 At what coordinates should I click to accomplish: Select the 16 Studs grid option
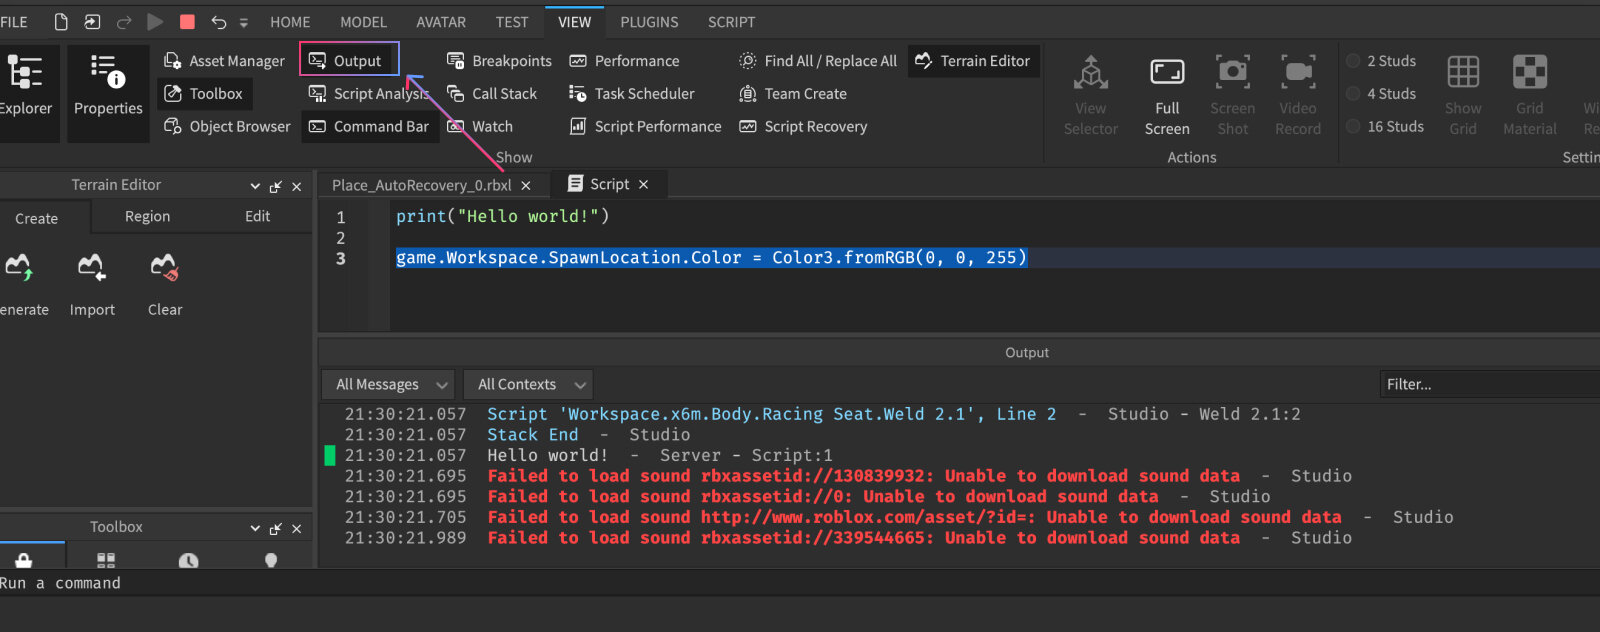coord(1385,126)
